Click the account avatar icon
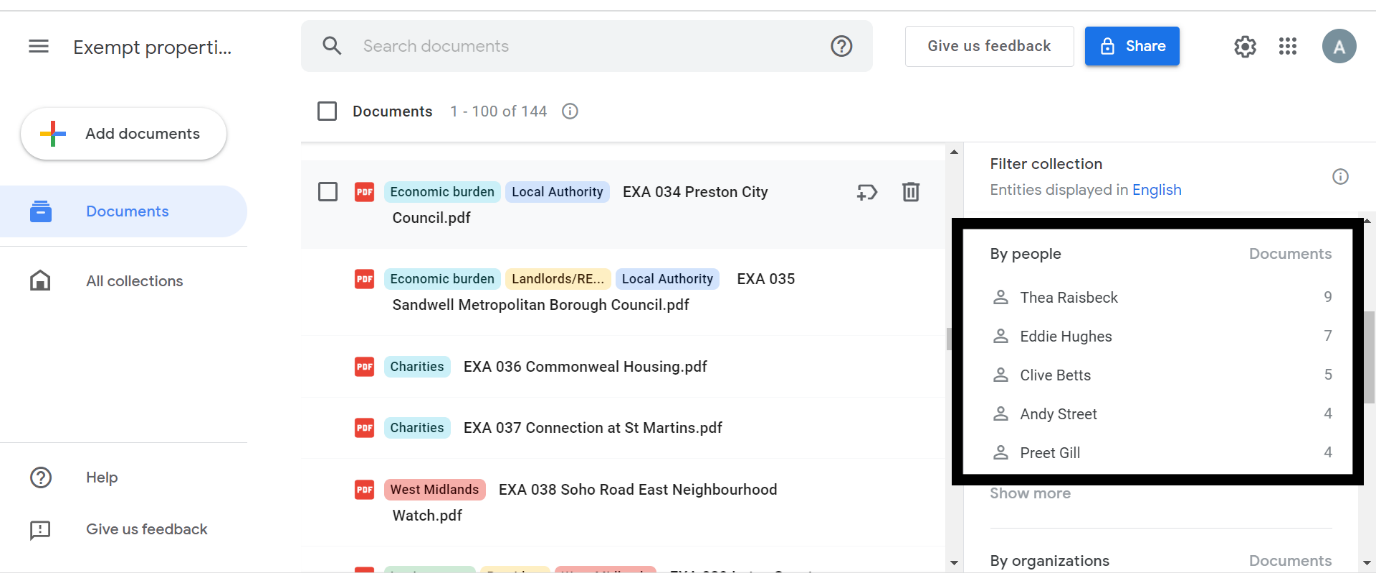This screenshot has height=576, width=1376. [x=1338, y=46]
